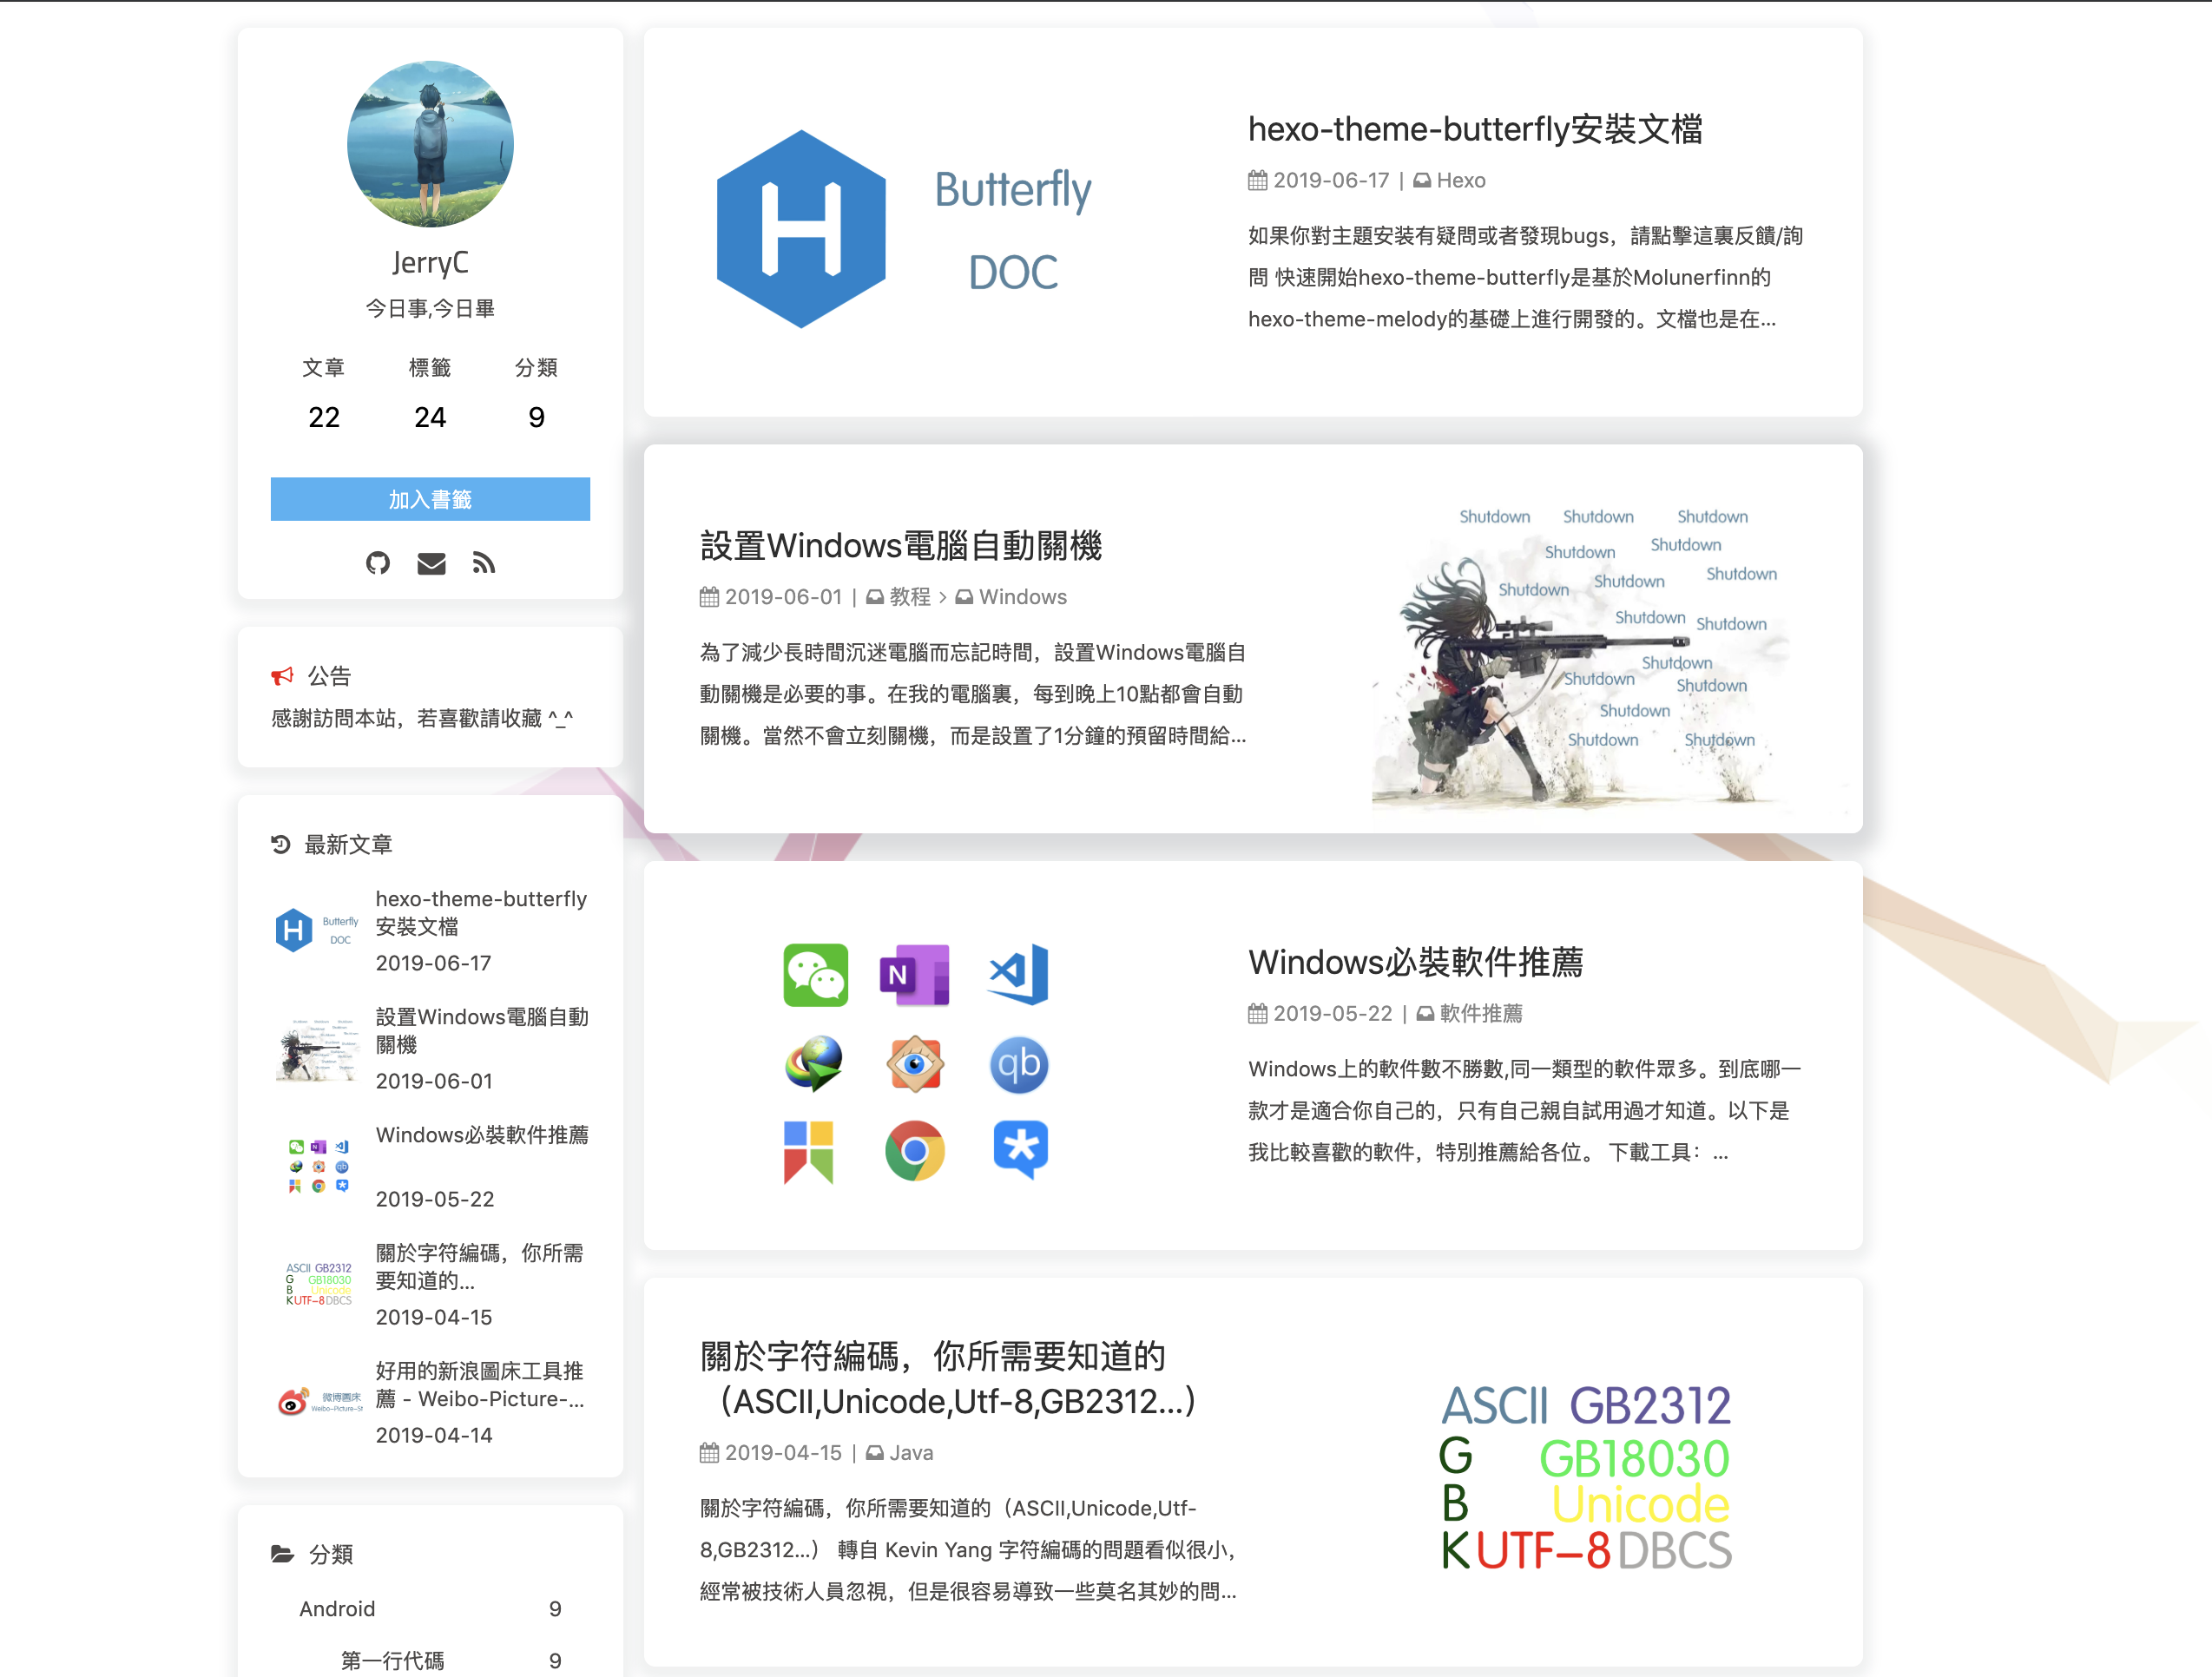Click the red announcement megaphone icon
The width and height of the screenshot is (2212, 1677).
pyautogui.click(x=282, y=676)
